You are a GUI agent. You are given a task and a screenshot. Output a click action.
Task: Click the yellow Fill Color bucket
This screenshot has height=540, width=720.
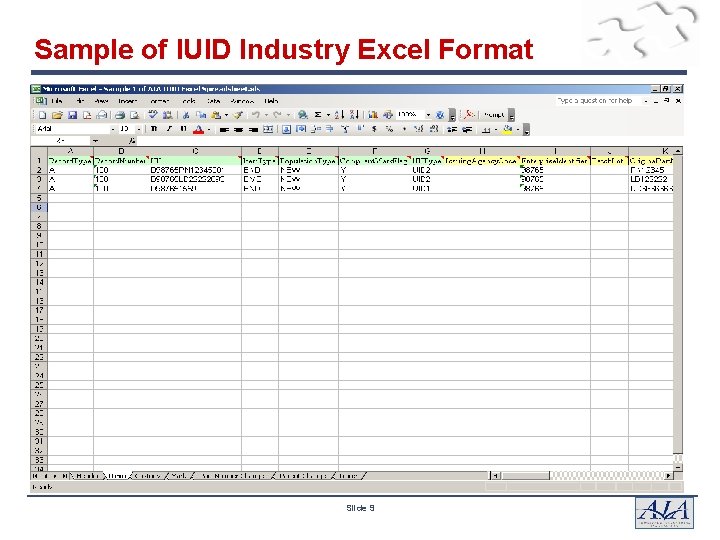coord(507,130)
